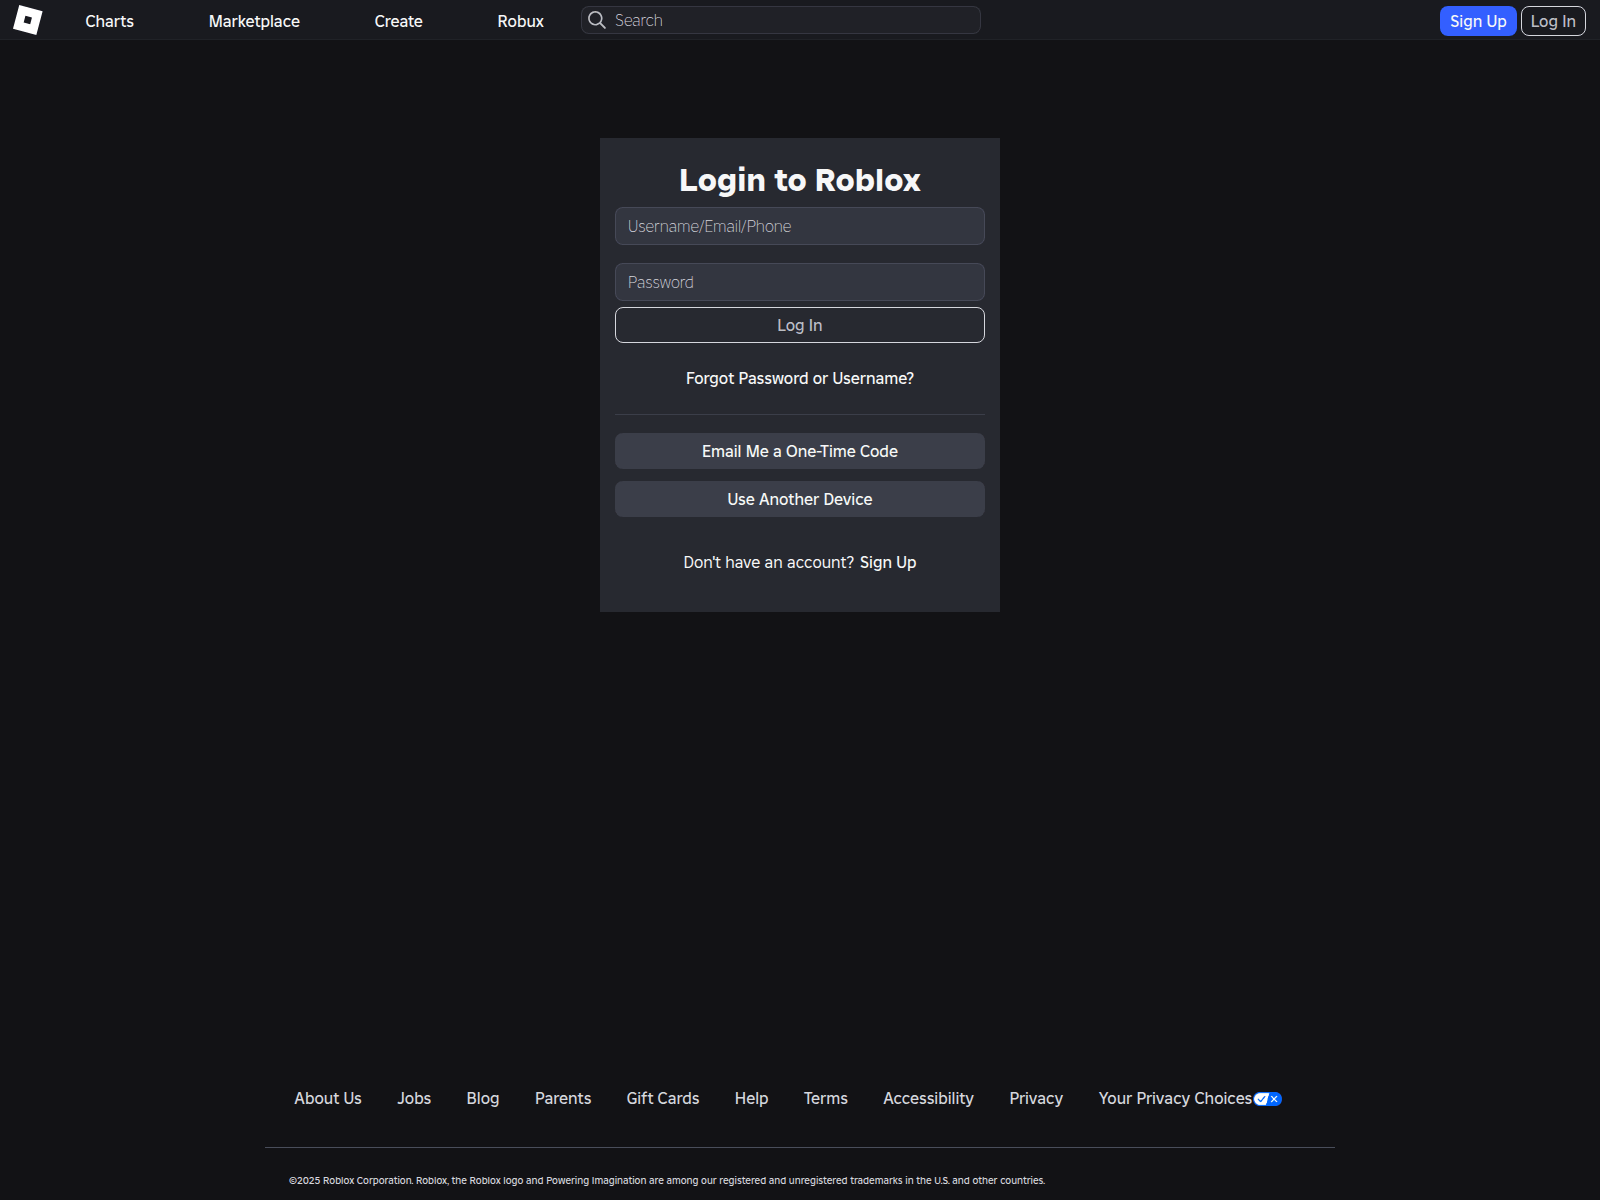Open the Blog footer link
Image resolution: width=1600 pixels, height=1200 pixels.
pyautogui.click(x=483, y=1098)
